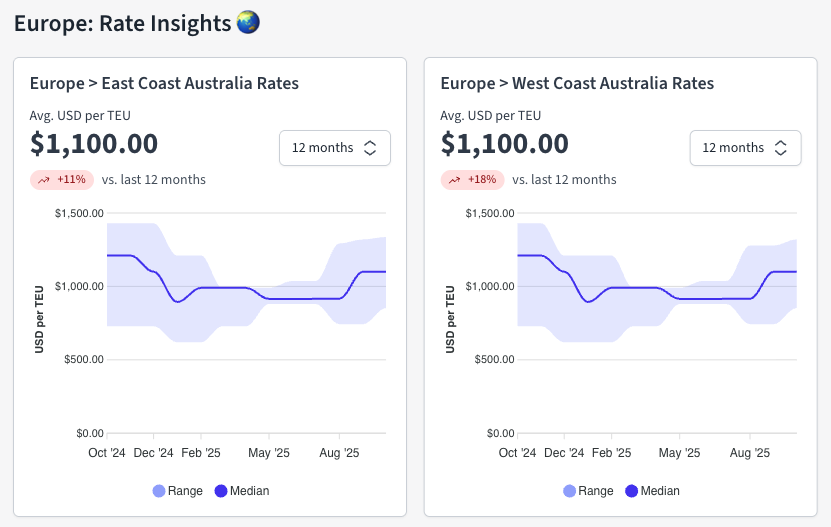The width and height of the screenshot is (831, 527).
Task: Click East Coast $1,100.00 average value
Action: coord(94,144)
